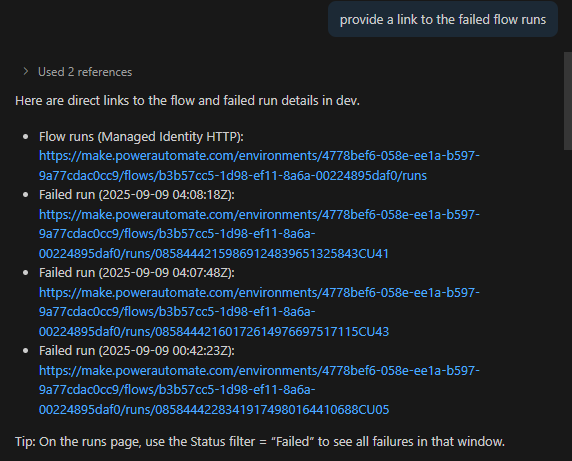Click the Tip about Status filter text
This screenshot has width=572, height=461.
260,441
